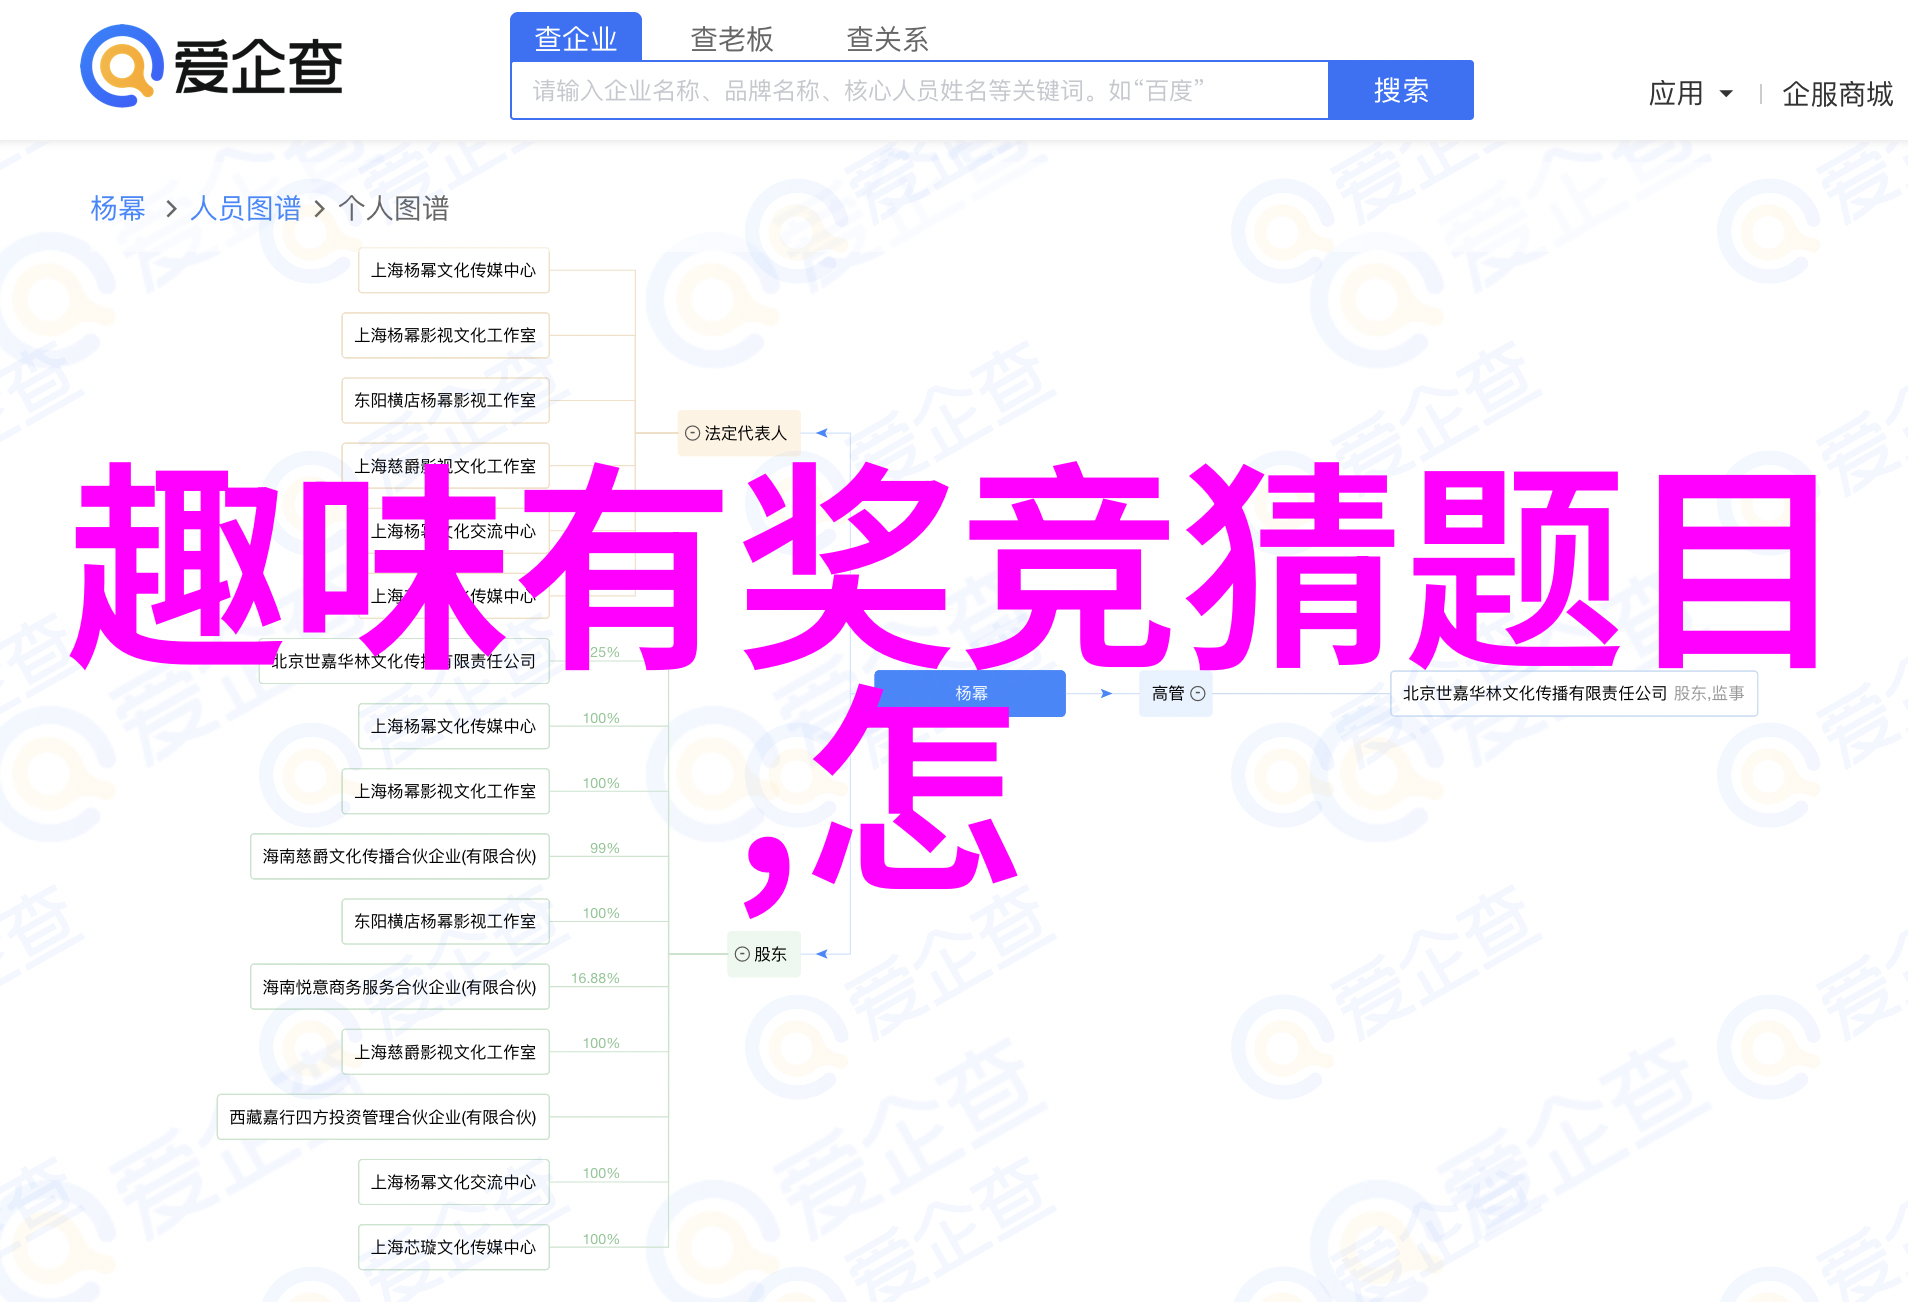Open 海南慈爵文化传播合伙企业(有限合伙) node

point(400,856)
